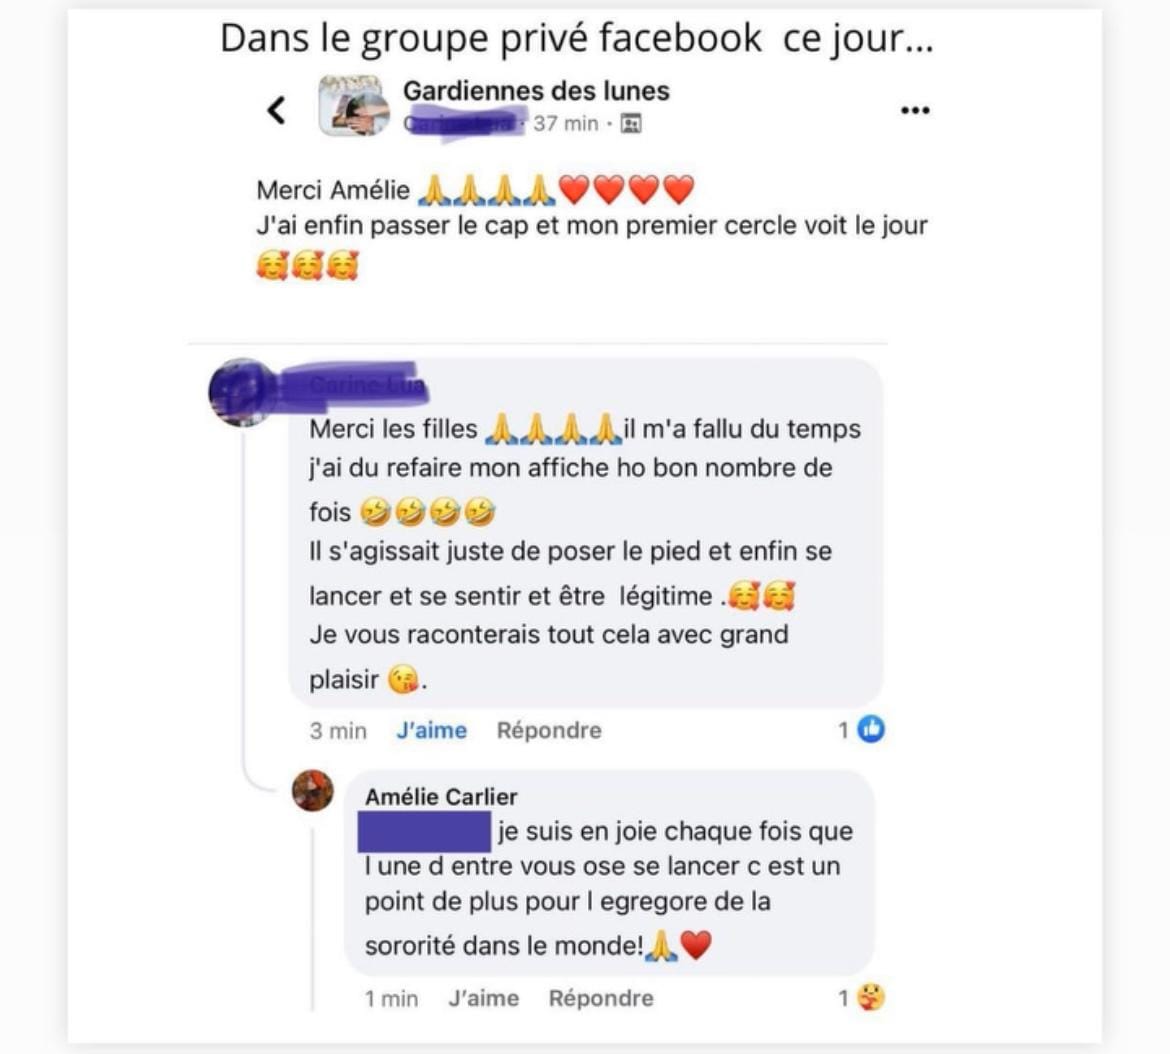Image resolution: width=1170 pixels, height=1054 pixels.
Task: Go back using the left chevron arrow
Action: (276, 110)
